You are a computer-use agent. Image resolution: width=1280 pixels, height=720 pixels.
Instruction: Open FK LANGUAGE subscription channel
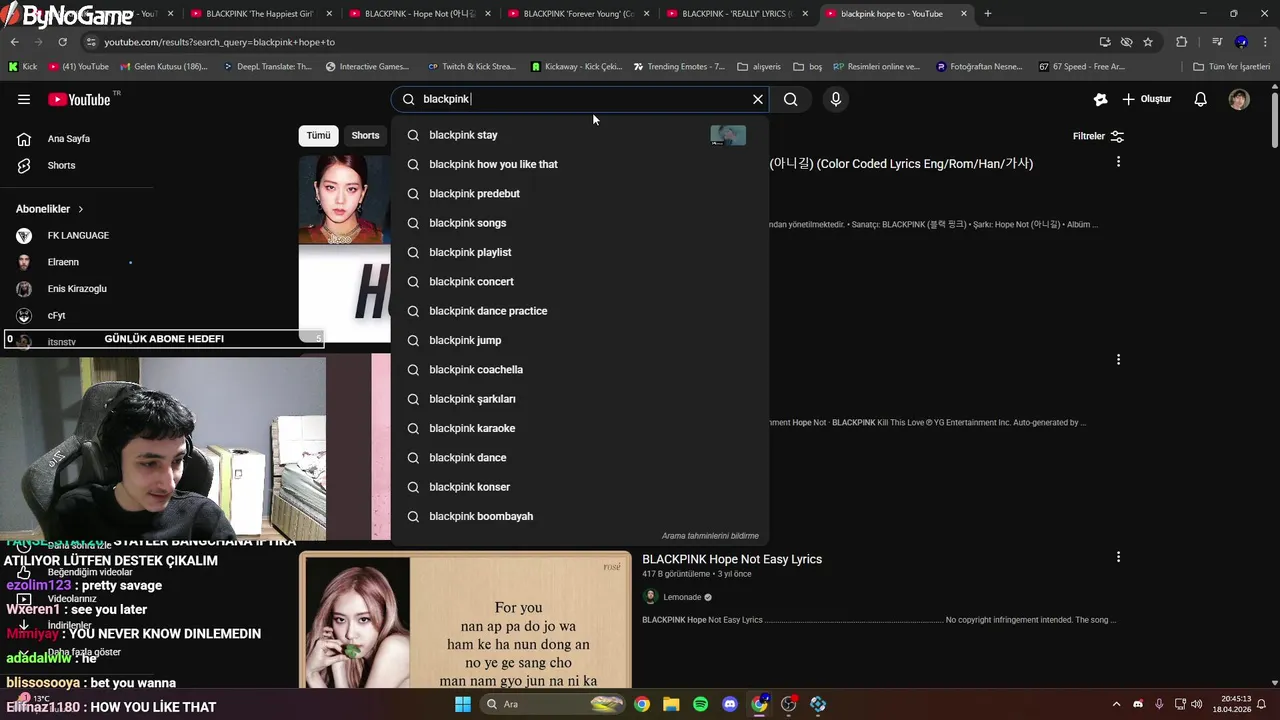(x=77, y=235)
